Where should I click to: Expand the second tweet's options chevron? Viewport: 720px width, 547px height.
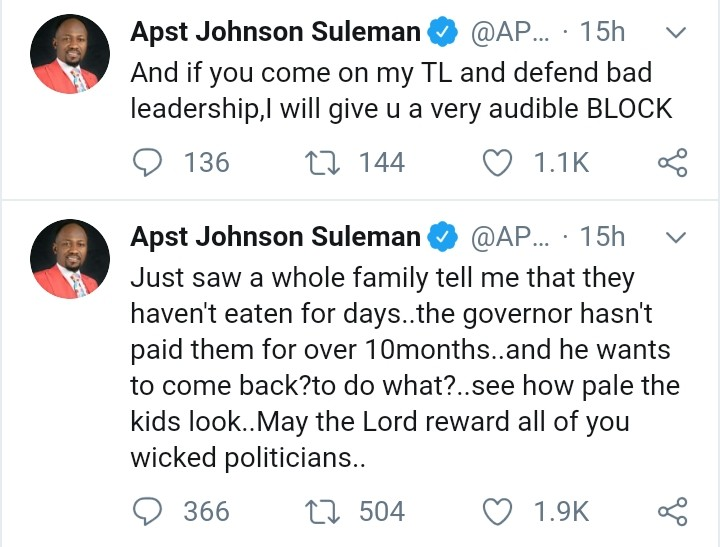677,238
